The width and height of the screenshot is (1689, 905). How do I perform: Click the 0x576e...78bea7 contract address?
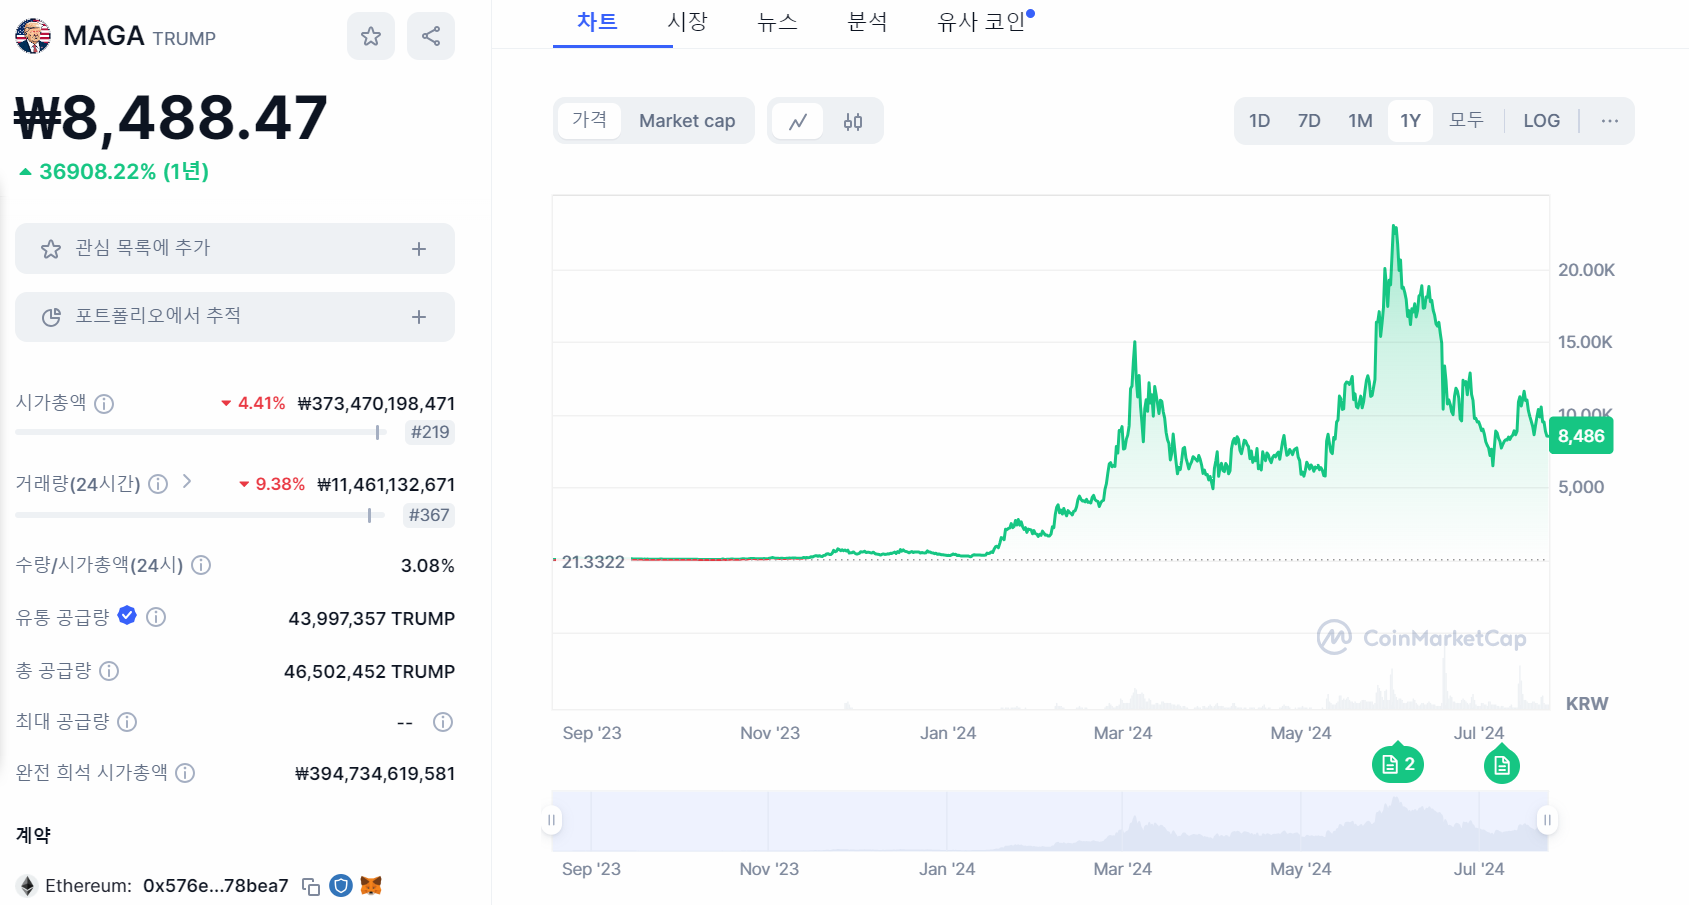216,886
